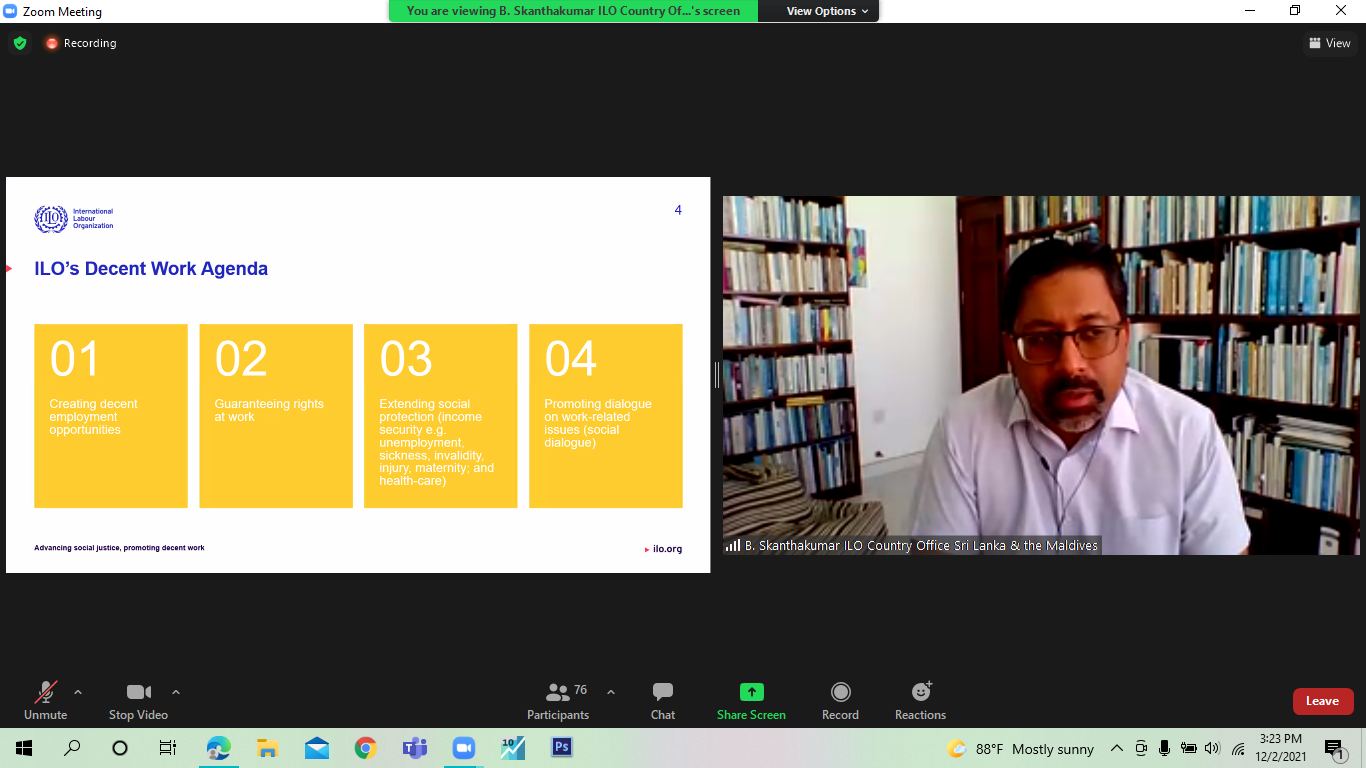The width and height of the screenshot is (1366, 768).
Task: Click the '02 Guaranteeing rights at work' box
Action: [x=276, y=416]
